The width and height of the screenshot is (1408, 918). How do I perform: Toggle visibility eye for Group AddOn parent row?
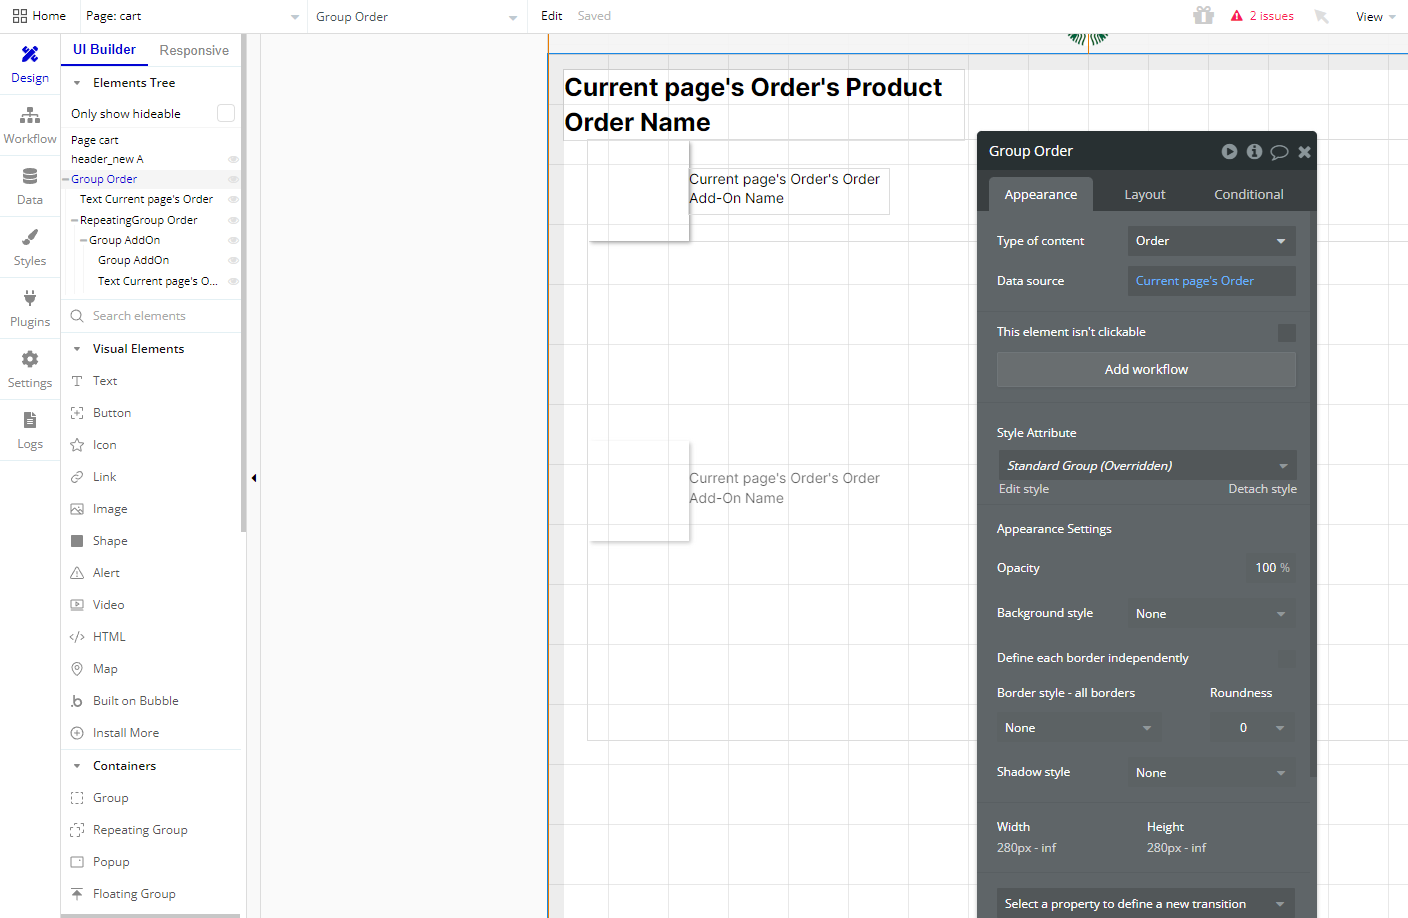click(233, 240)
